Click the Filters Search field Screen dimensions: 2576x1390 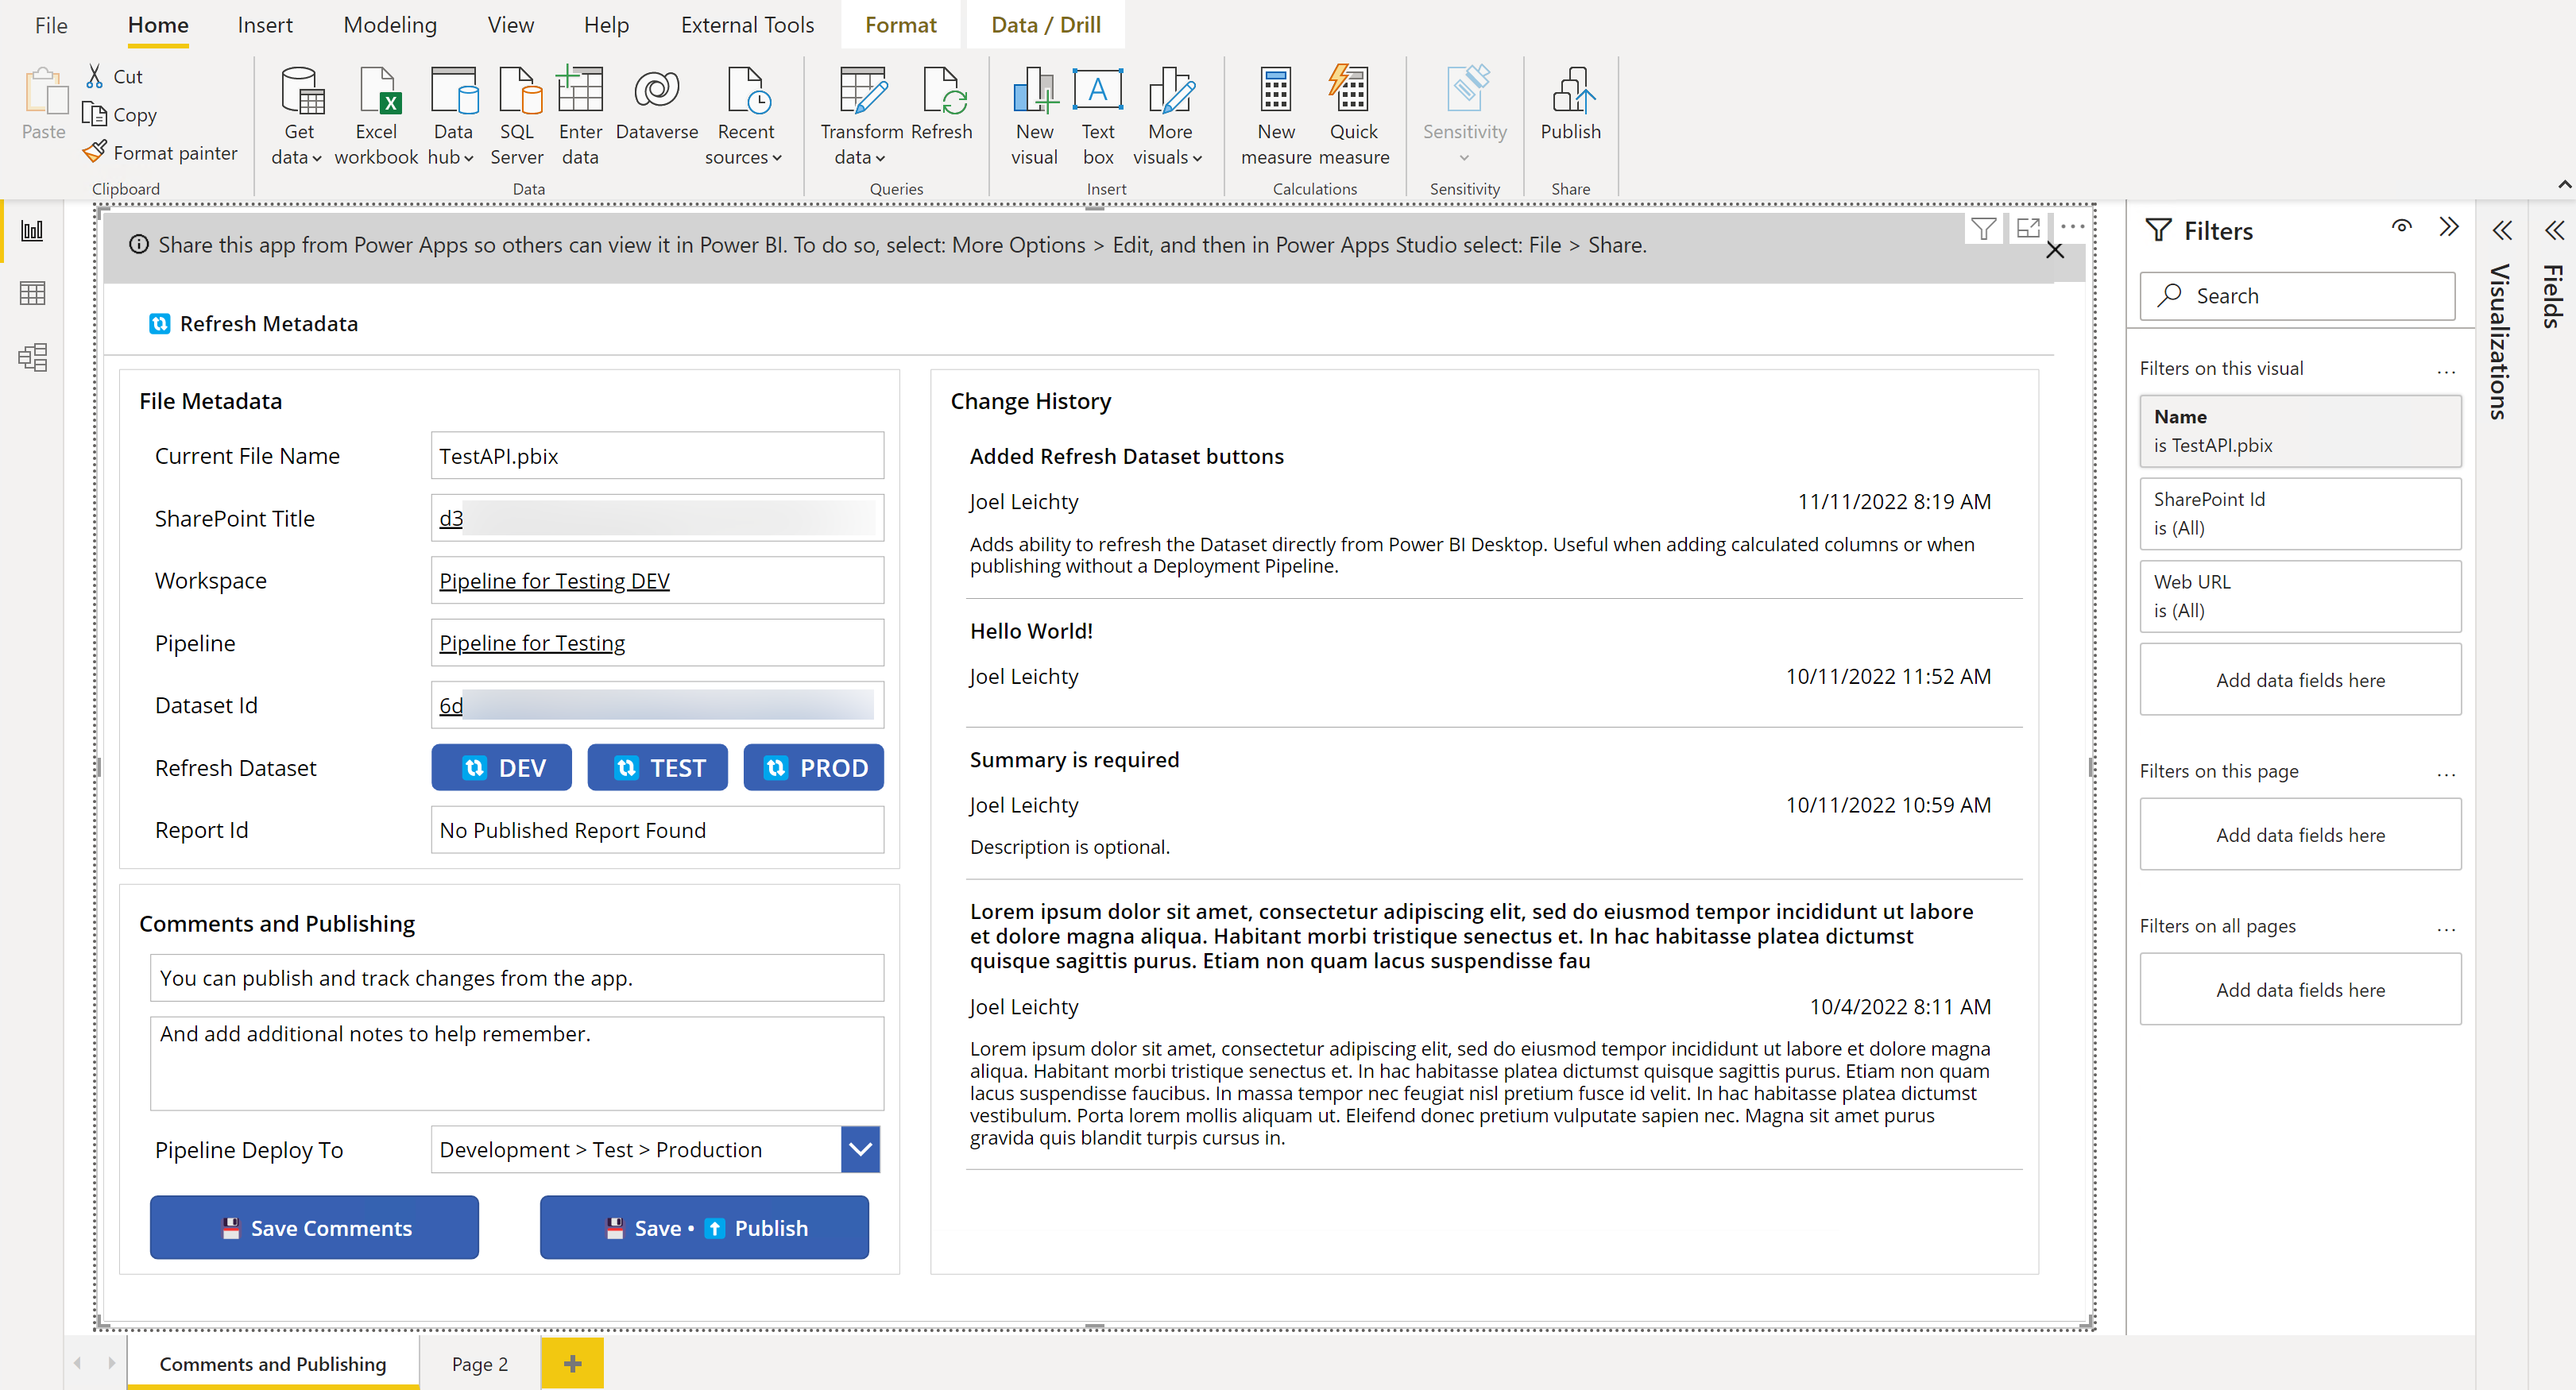2297,296
